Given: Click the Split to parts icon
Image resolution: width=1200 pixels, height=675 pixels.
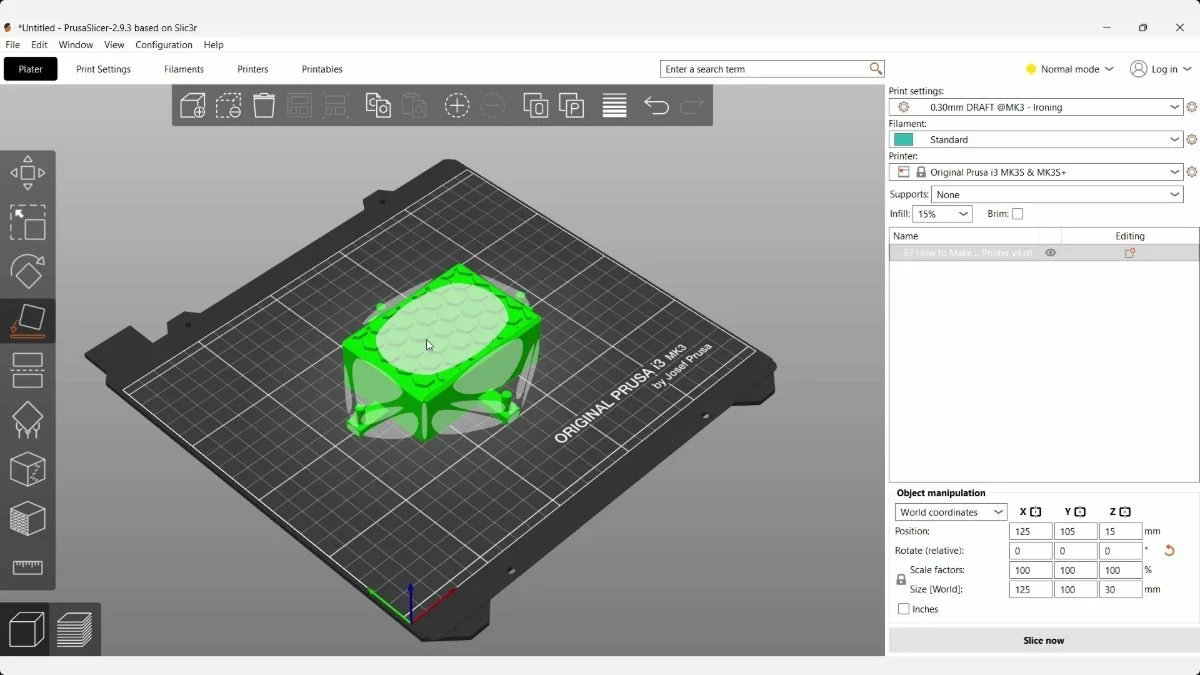Looking at the screenshot, I should tap(572, 105).
